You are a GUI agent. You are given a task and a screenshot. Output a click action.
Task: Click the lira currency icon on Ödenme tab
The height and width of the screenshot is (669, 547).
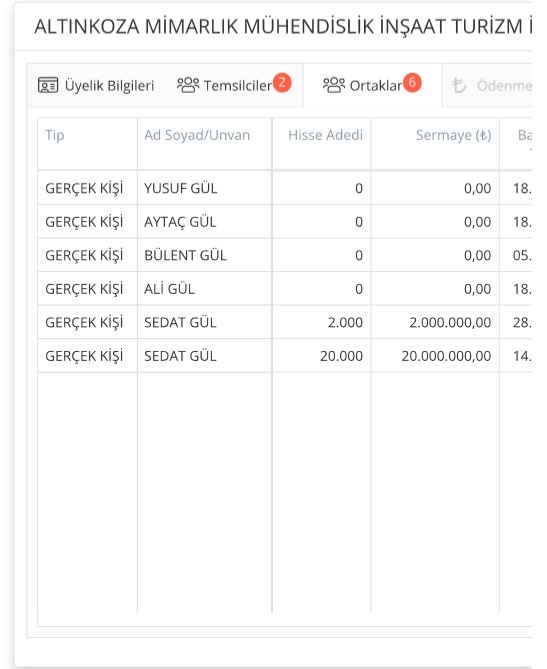click(459, 85)
